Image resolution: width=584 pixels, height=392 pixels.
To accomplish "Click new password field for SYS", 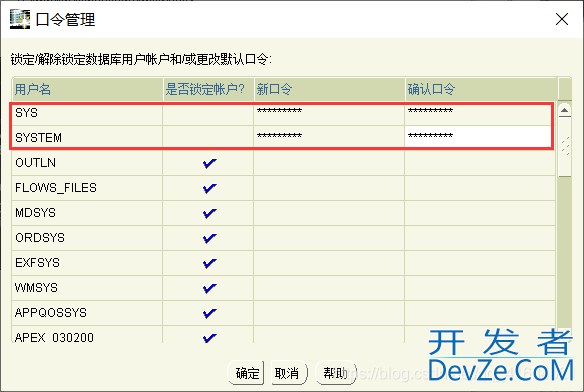I will coord(329,113).
